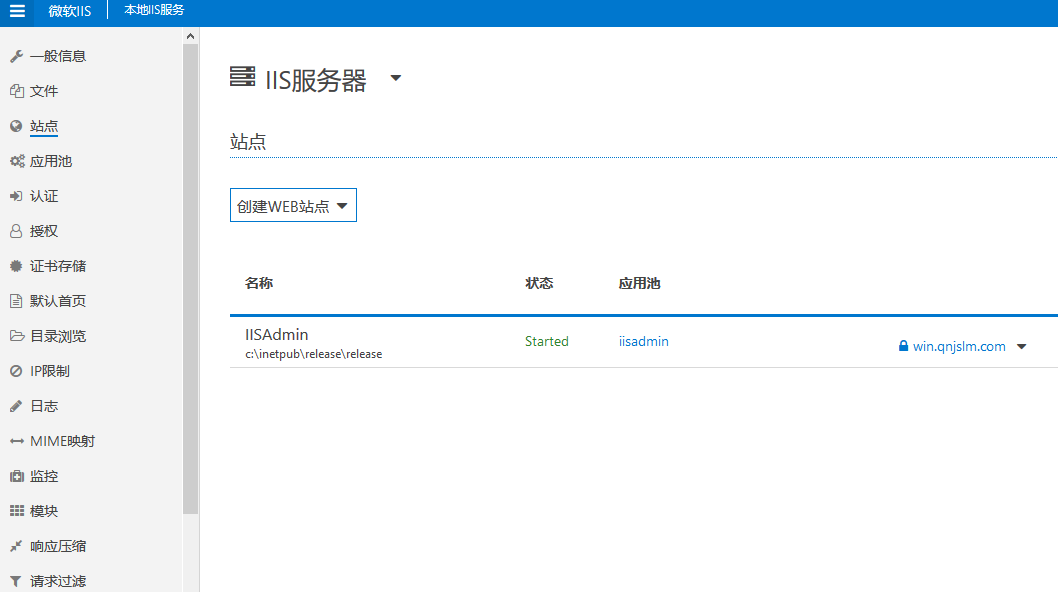Open 日志 page
Viewport: 1058px width, 592px height.
[x=44, y=406]
